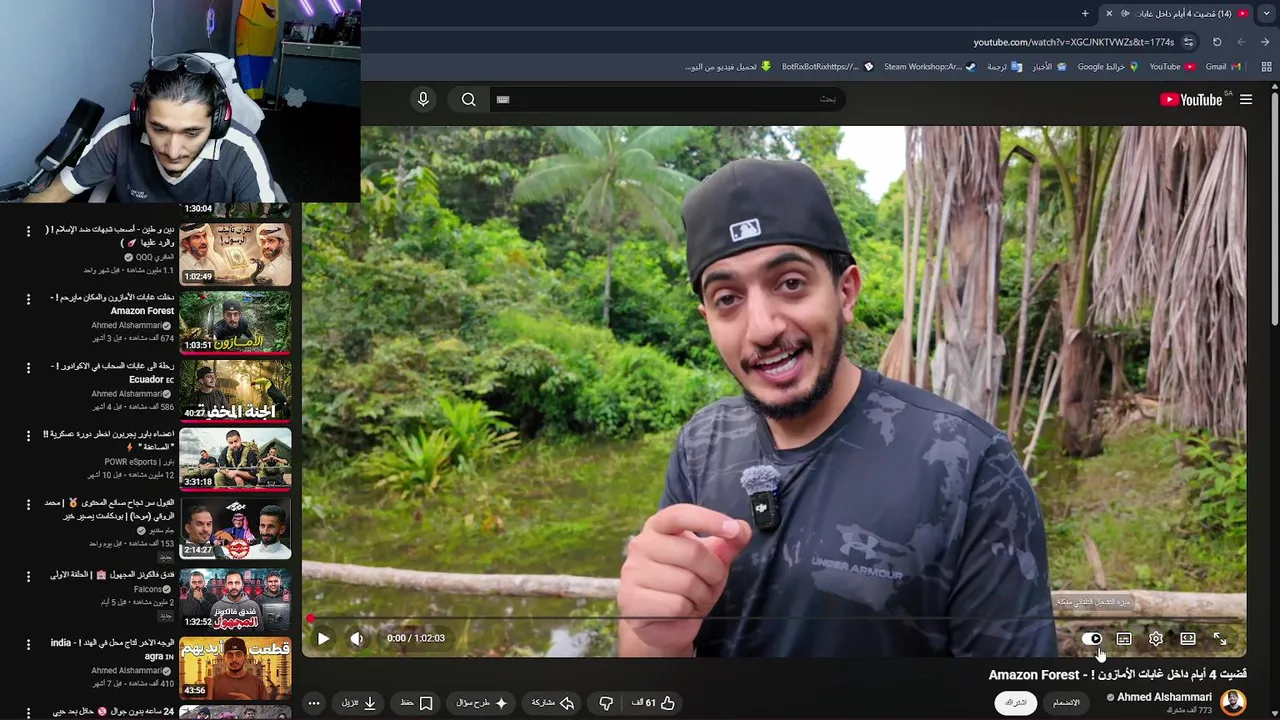The width and height of the screenshot is (1280, 720).
Task: Open the 1:02:49 Quran debate video thumbnail
Action: pos(235,253)
